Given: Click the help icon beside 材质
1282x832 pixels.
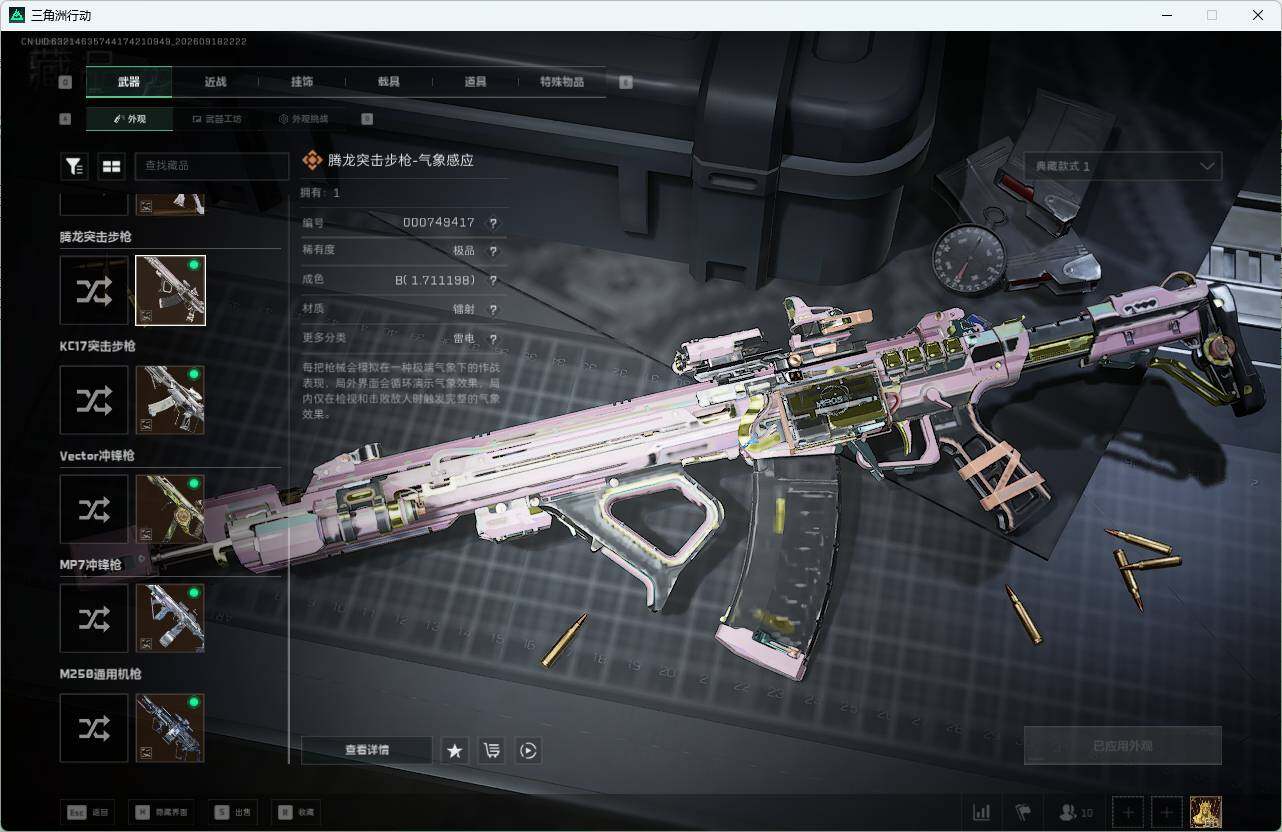Looking at the screenshot, I should pyautogui.click(x=493, y=310).
